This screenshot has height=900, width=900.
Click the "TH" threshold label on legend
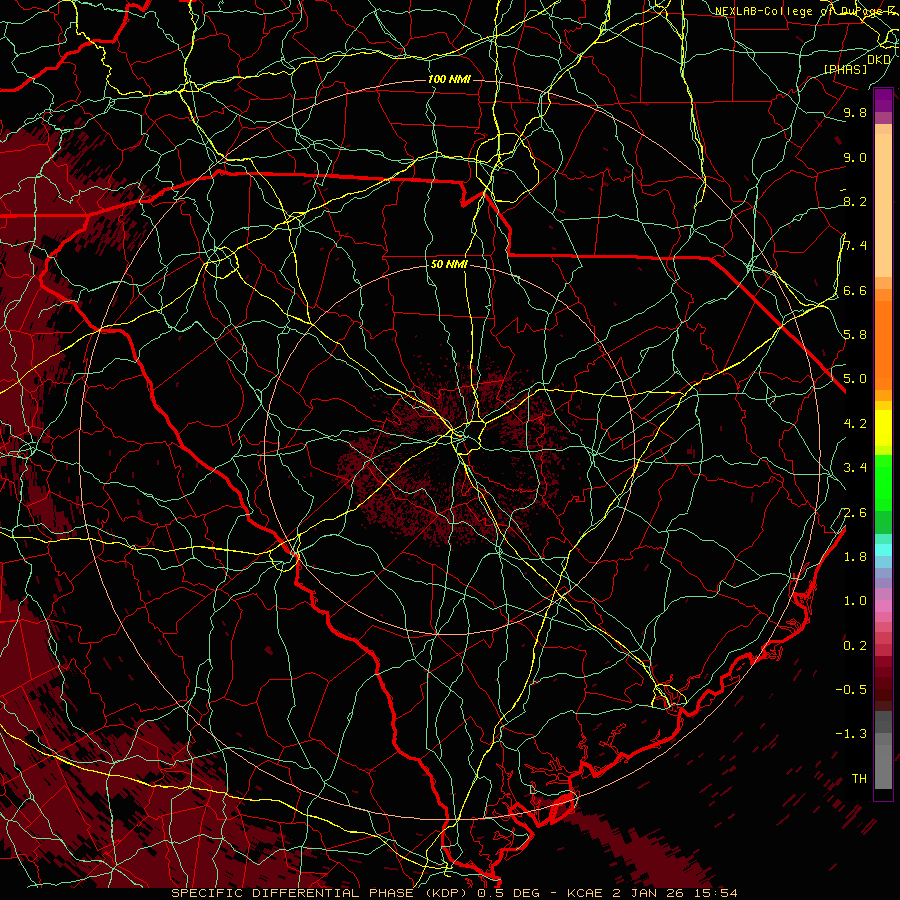click(859, 779)
